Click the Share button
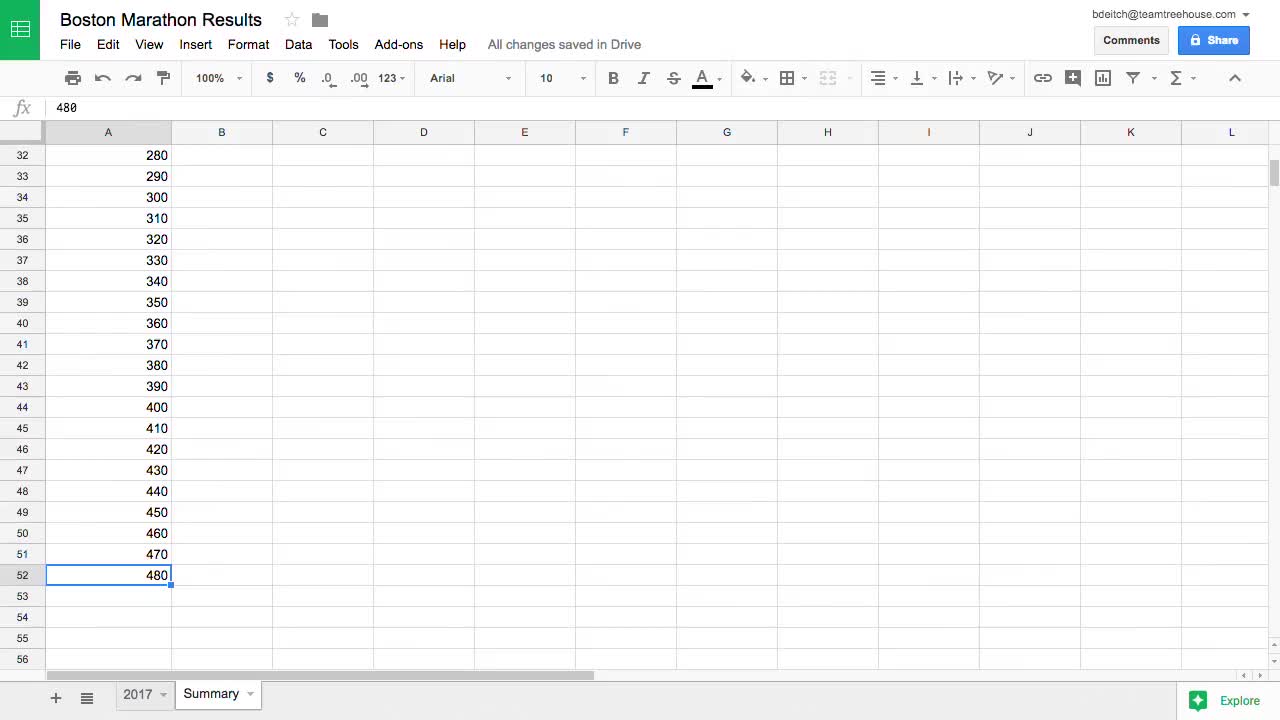Viewport: 1280px width, 720px height. pos(1213,40)
